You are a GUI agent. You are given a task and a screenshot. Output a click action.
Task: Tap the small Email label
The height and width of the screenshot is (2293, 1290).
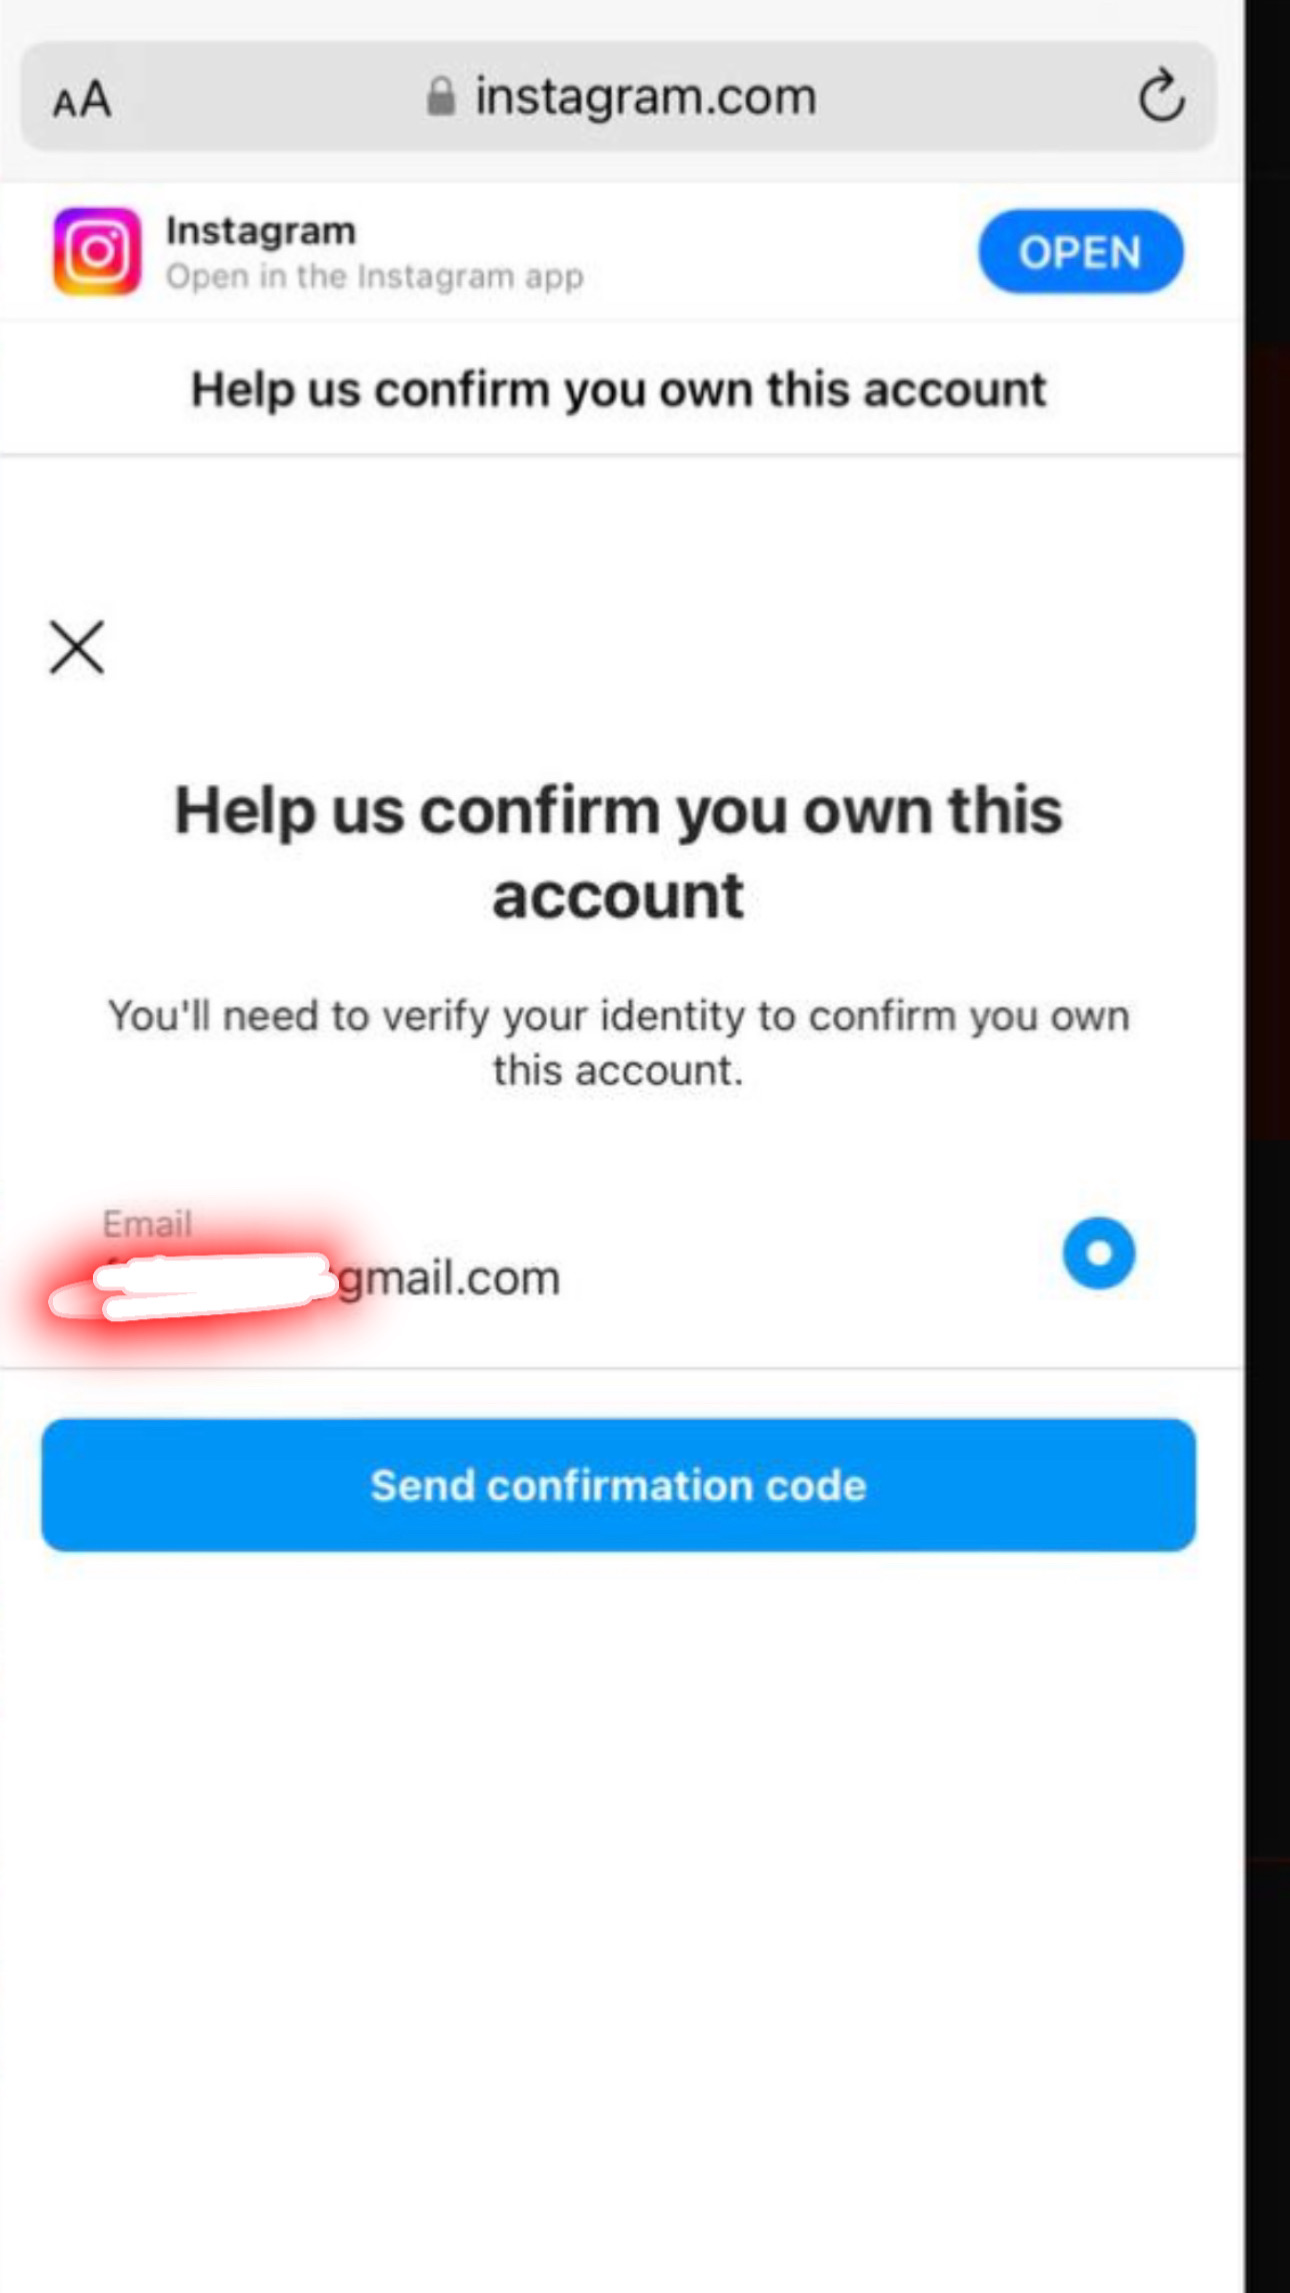tap(147, 1223)
